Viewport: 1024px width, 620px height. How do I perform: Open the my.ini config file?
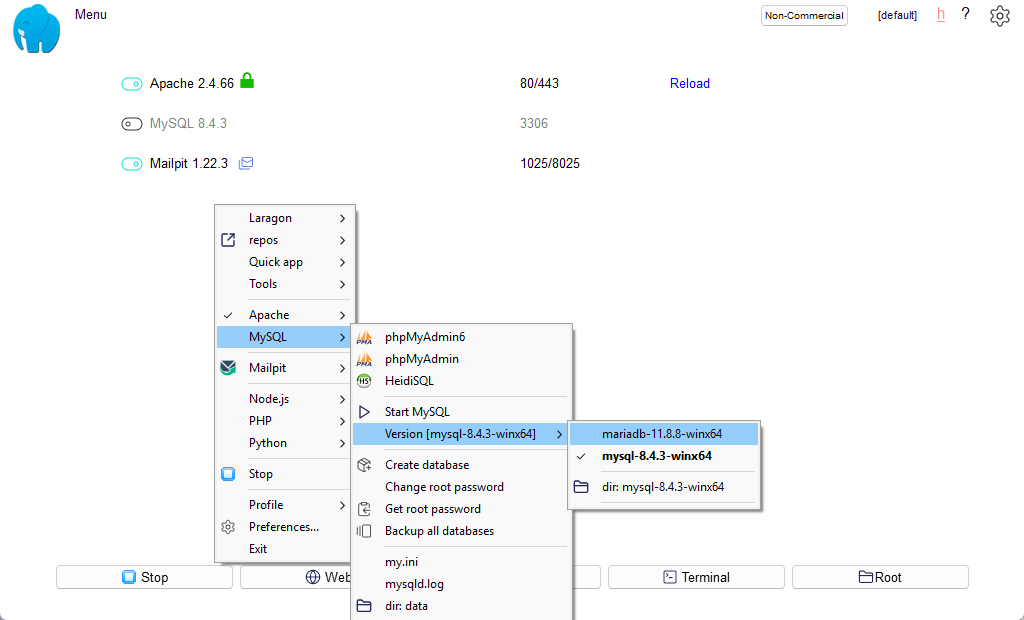[x=401, y=562]
